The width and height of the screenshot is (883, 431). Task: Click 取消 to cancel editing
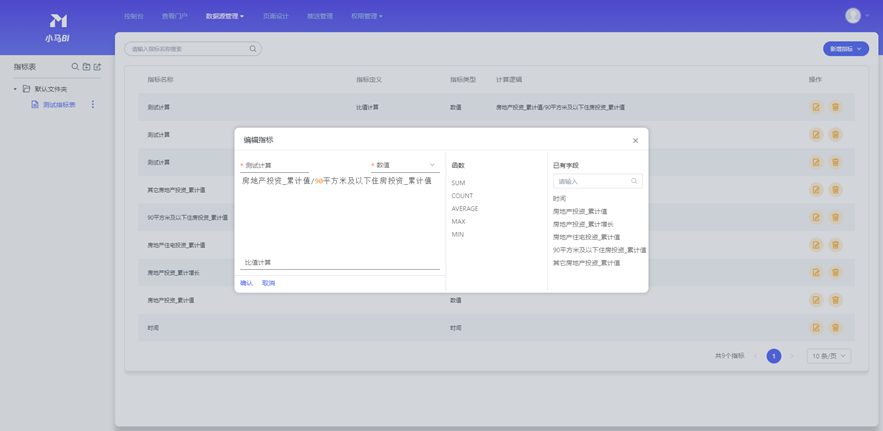(268, 283)
